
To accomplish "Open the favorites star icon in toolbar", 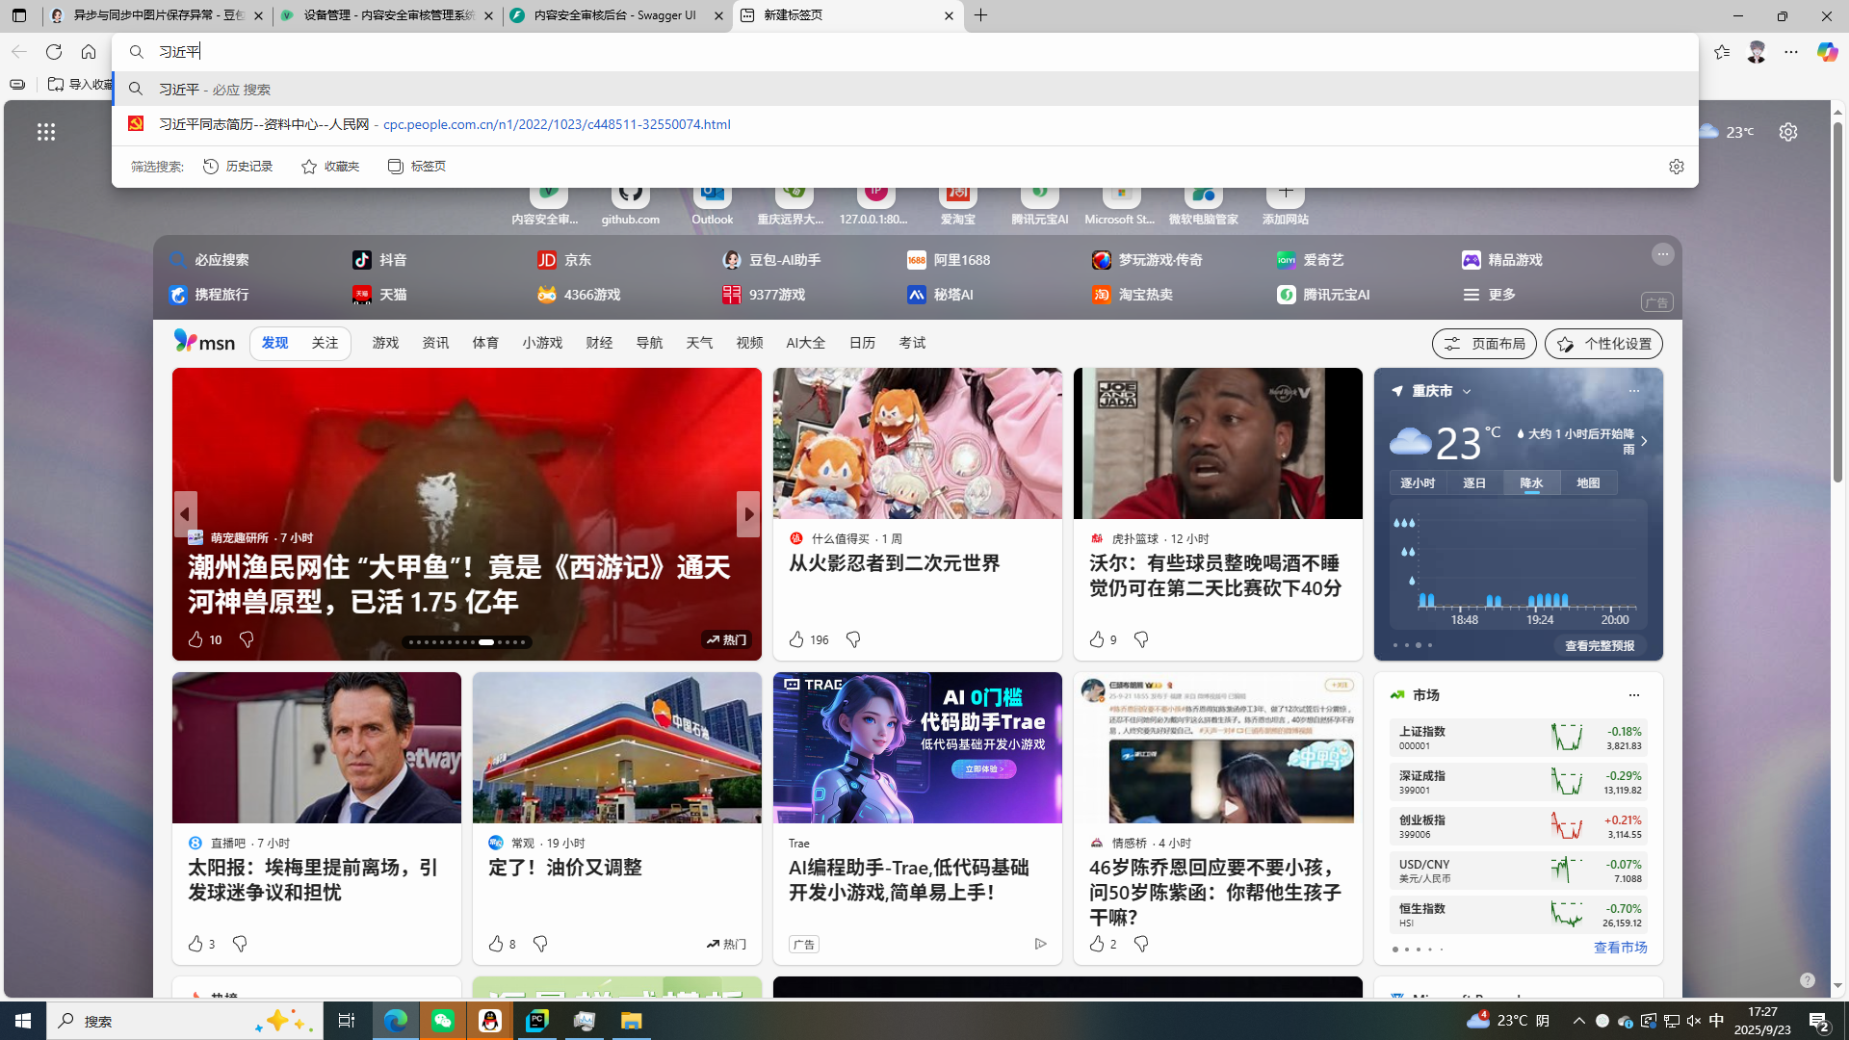I will tap(1721, 52).
